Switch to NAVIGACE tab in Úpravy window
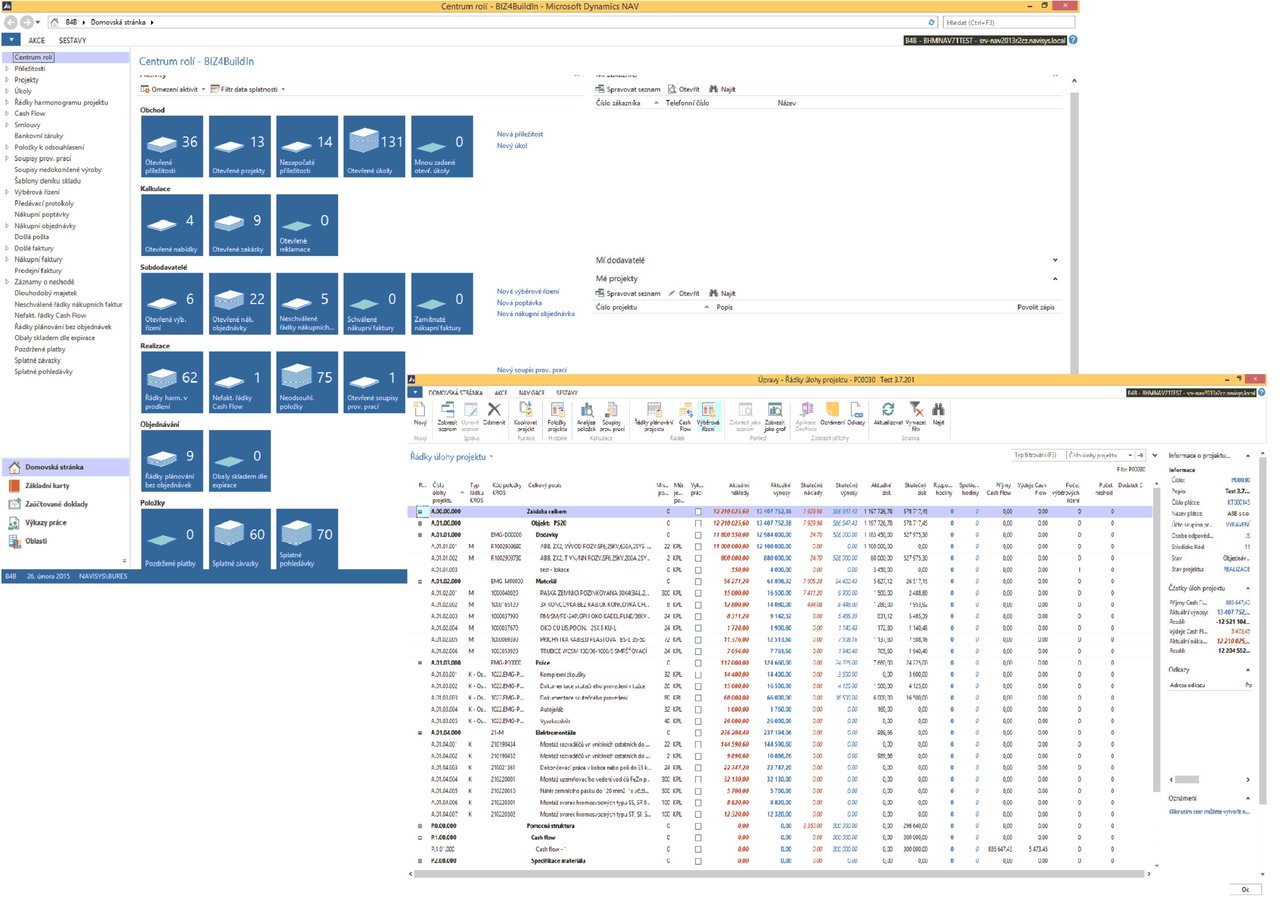 point(534,394)
